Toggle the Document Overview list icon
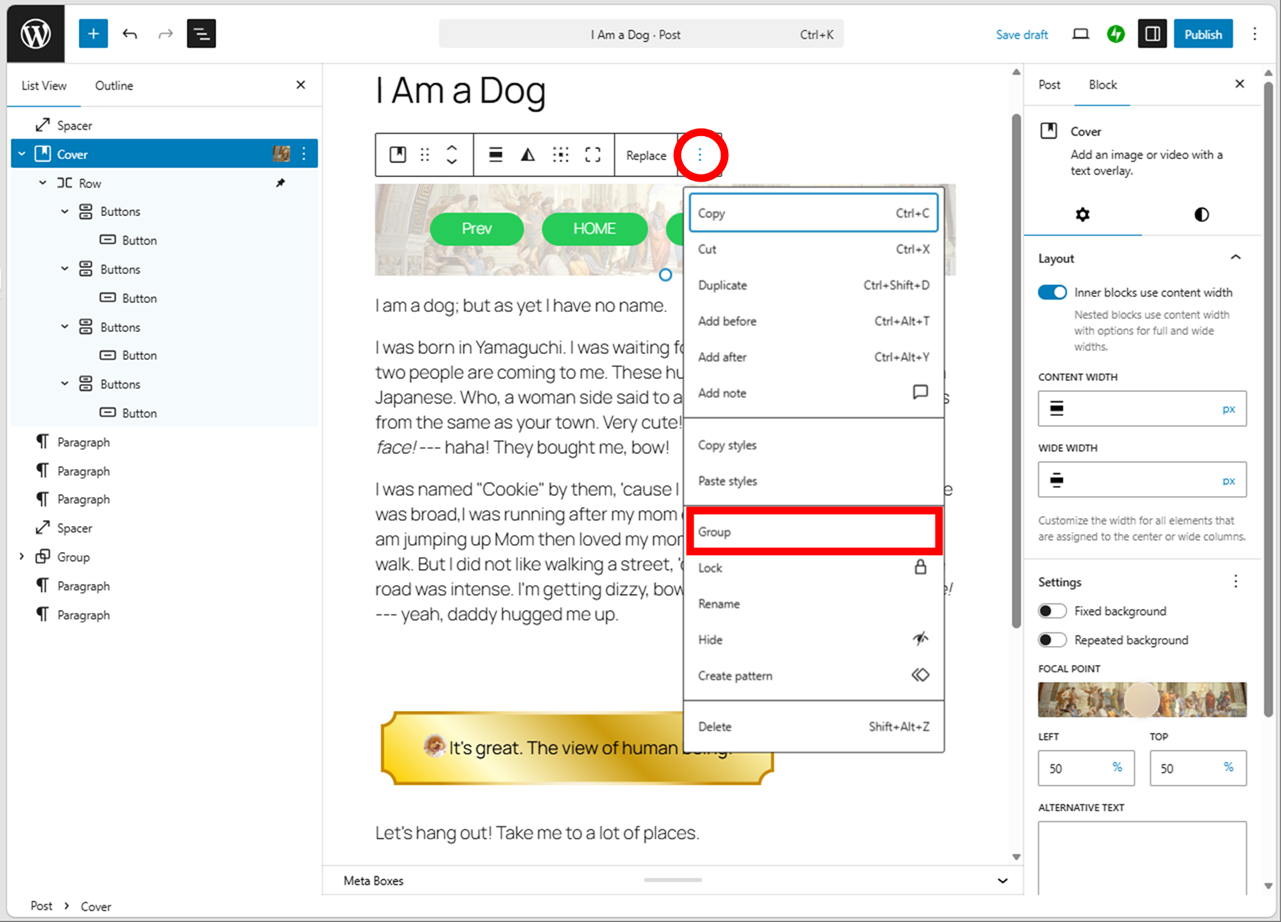The height and width of the screenshot is (922, 1281). (x=201, y=34)
